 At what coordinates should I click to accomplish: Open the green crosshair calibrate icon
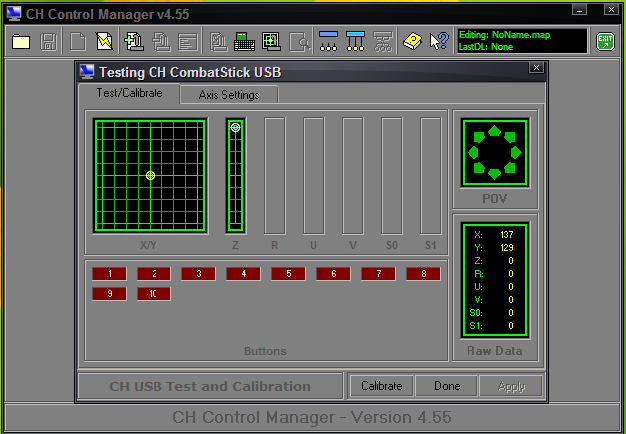271,42
